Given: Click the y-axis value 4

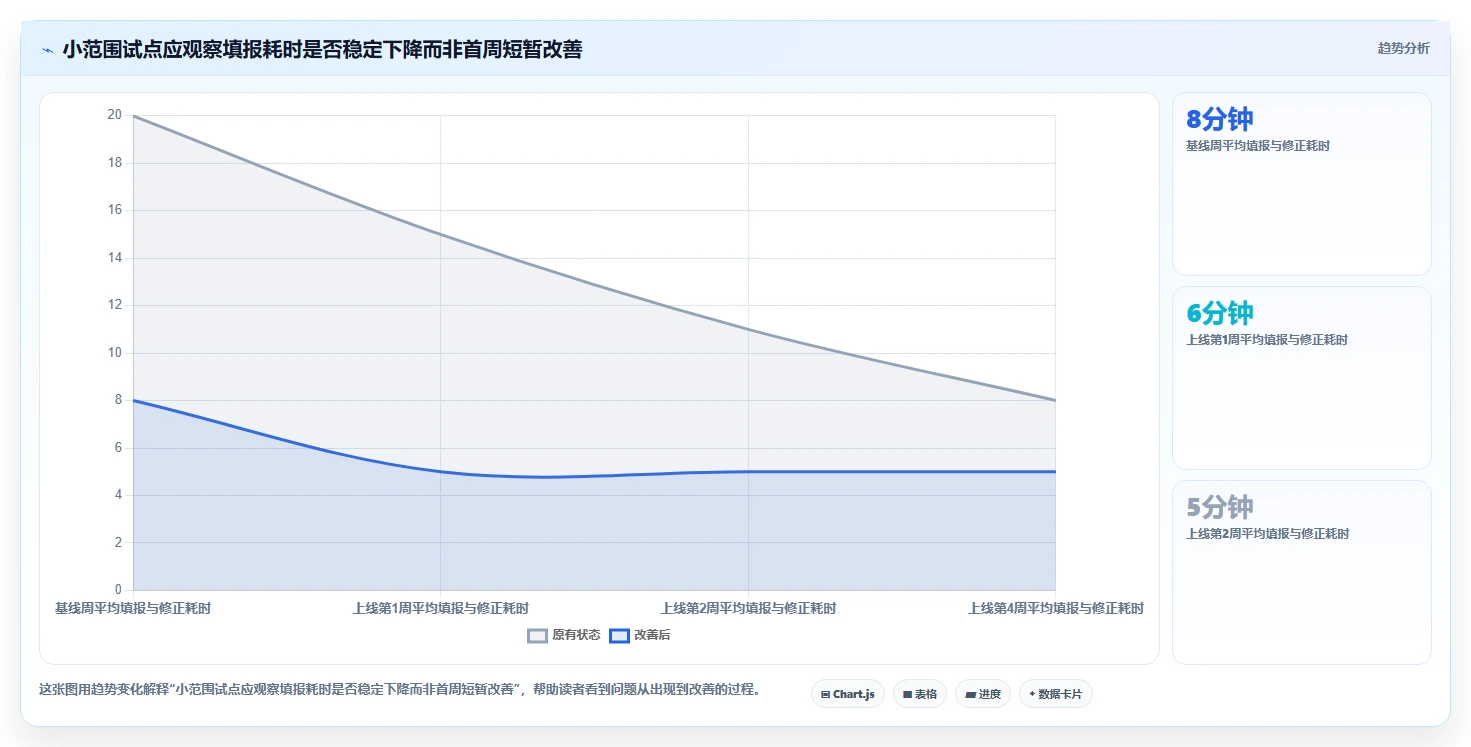Looking at the screenshot, I should [x=118, y=495].
